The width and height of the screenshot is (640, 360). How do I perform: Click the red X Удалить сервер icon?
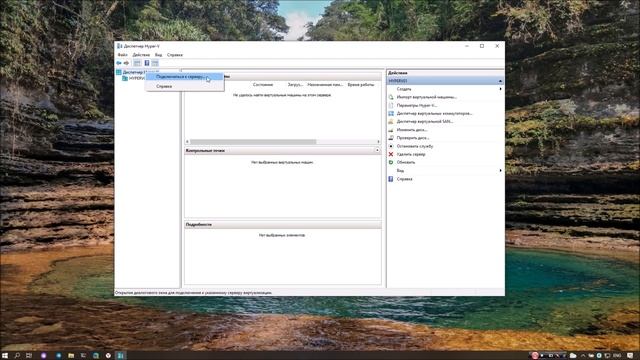391,154
